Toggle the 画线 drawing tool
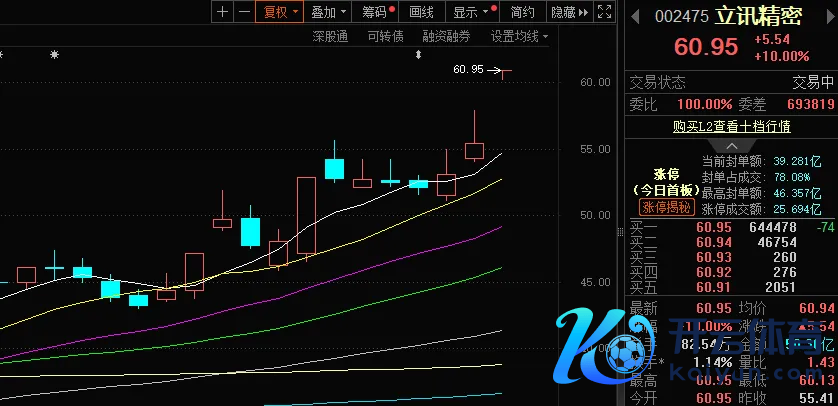838x406 pixels. pos(422,12)
